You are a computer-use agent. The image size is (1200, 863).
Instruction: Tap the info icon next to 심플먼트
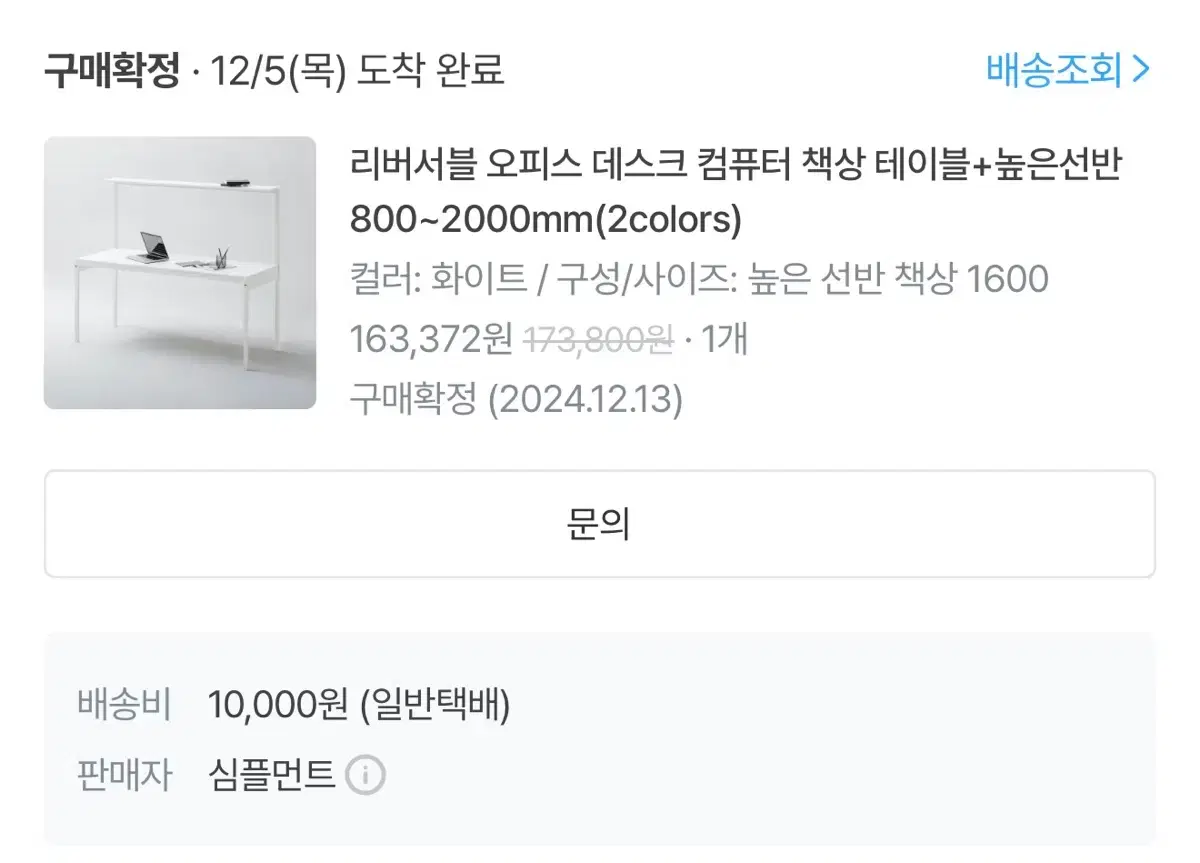coord(365,775)
